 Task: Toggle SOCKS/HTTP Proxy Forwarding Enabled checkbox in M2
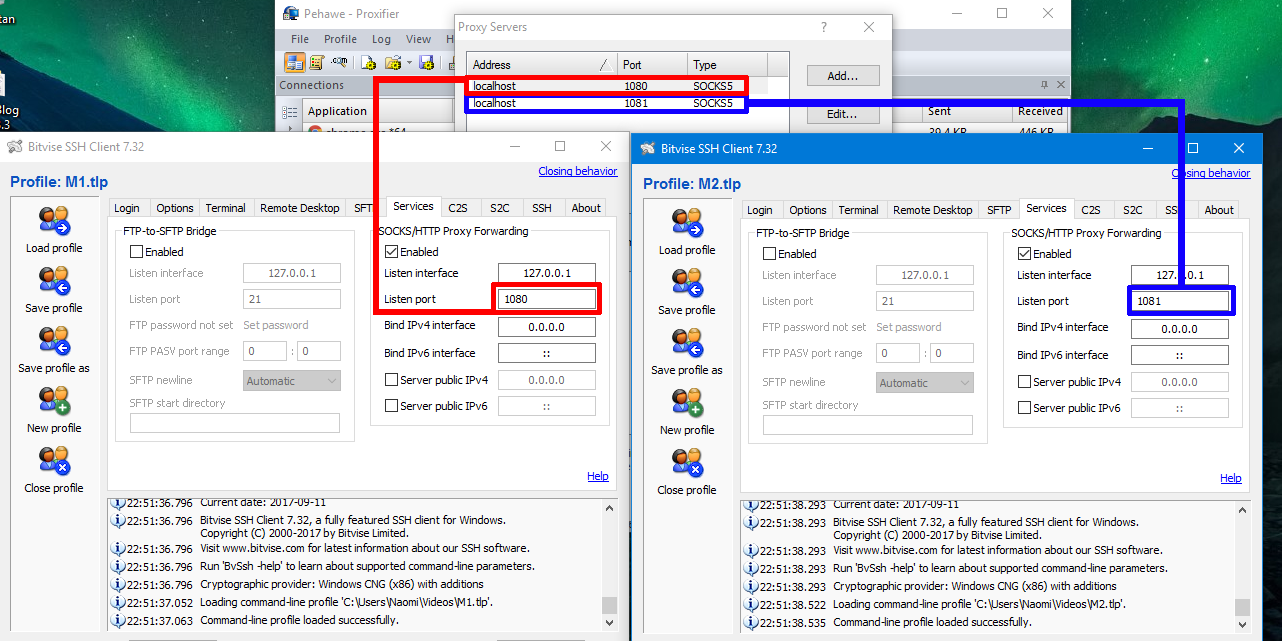point(1025,254)
